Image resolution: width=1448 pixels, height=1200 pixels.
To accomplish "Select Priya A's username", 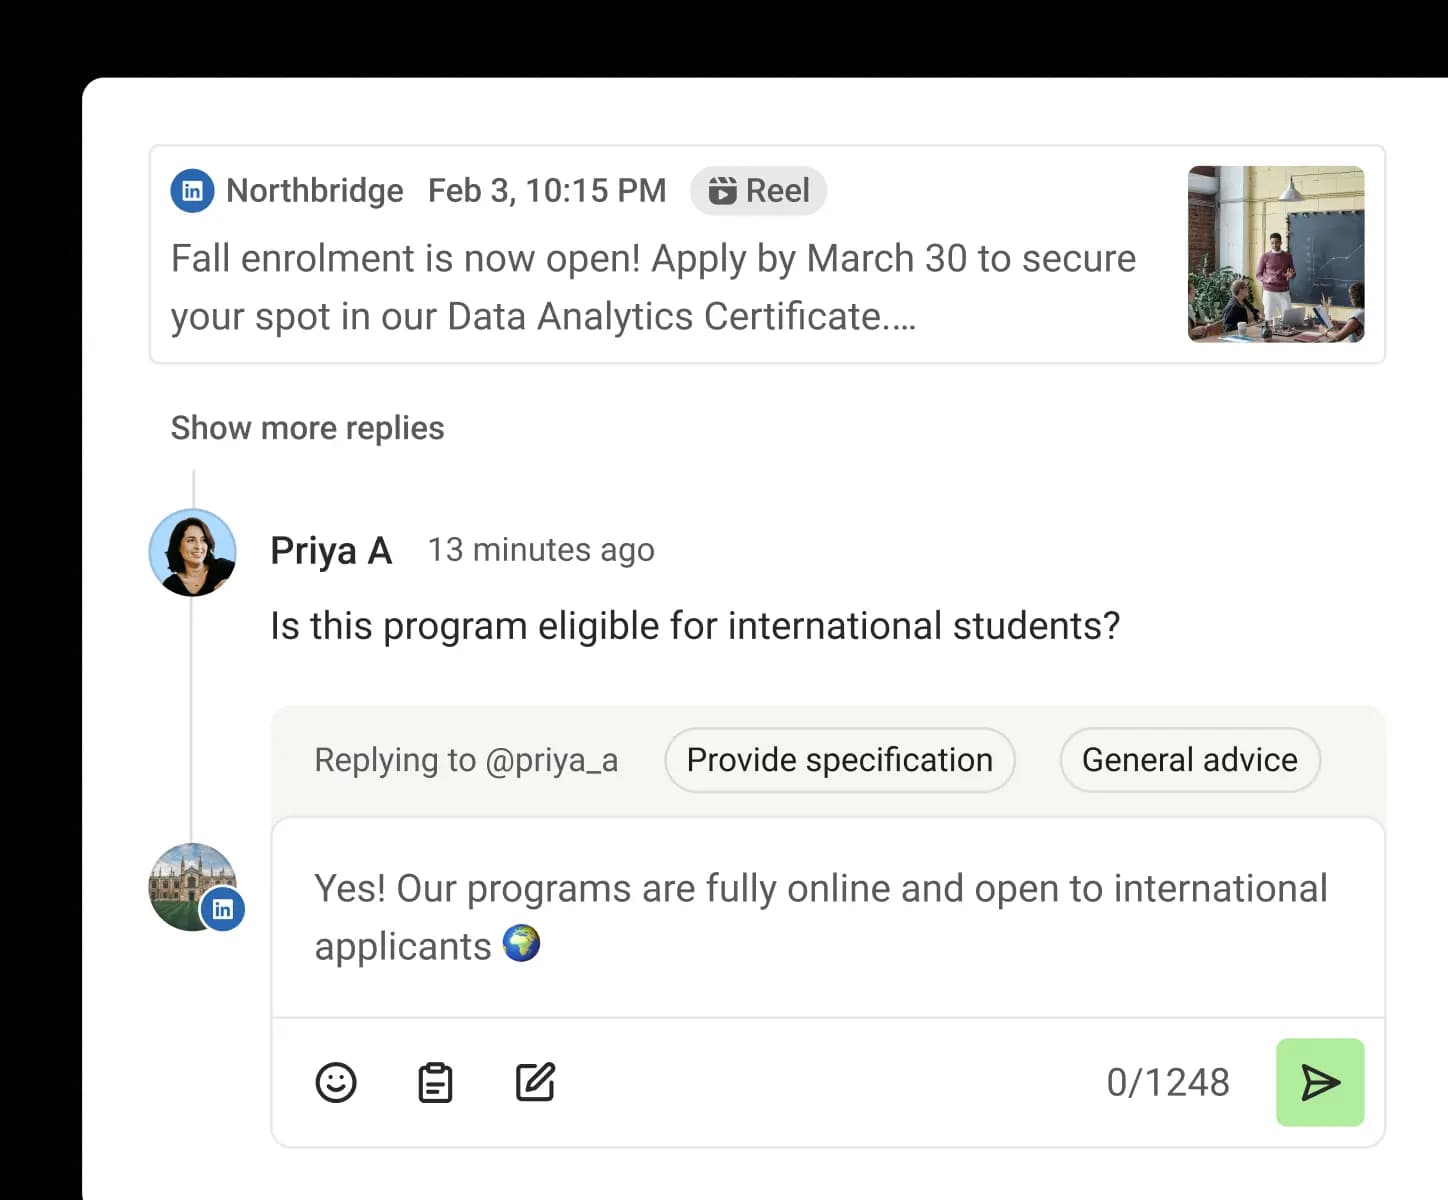I will pyautogui.click(x=331, y=550).
